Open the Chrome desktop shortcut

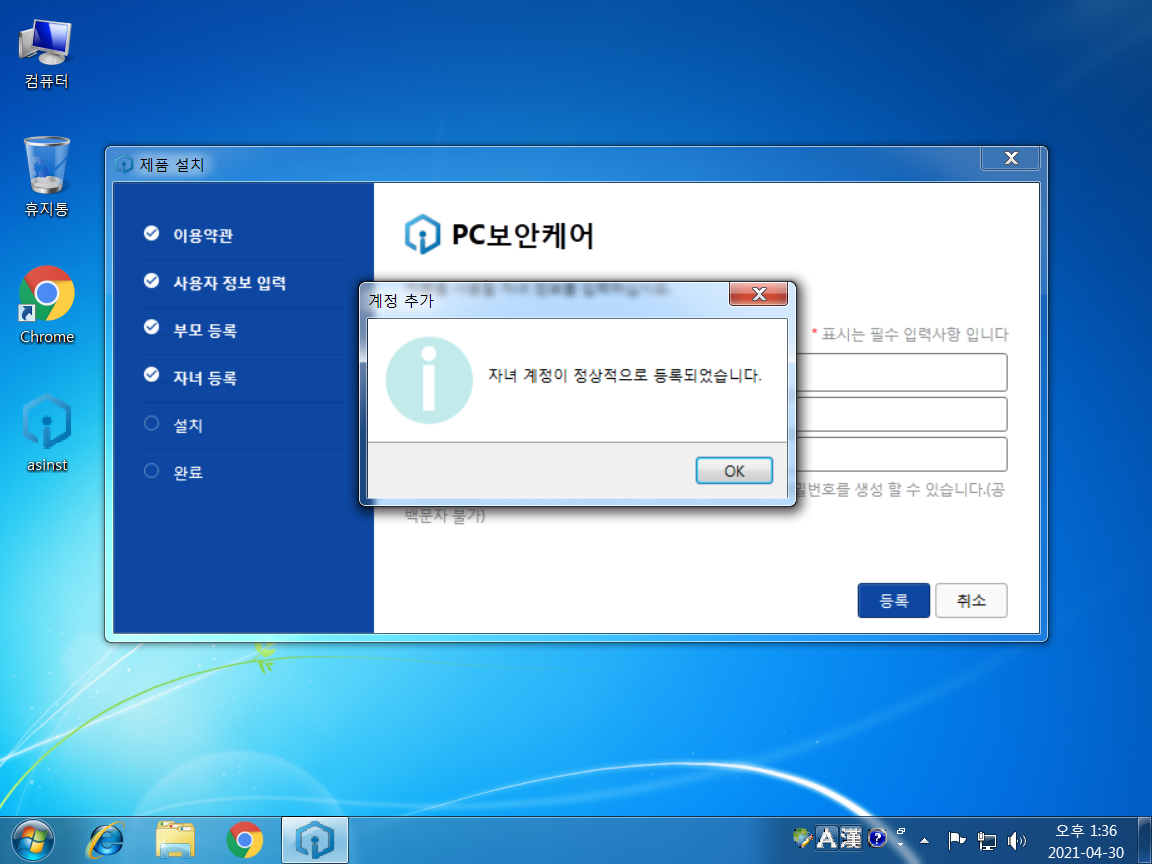46,305
